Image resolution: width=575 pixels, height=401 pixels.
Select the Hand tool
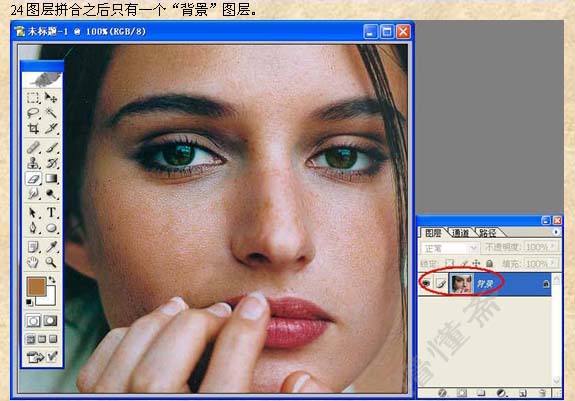pyautogui.click(x=33, y=262)
